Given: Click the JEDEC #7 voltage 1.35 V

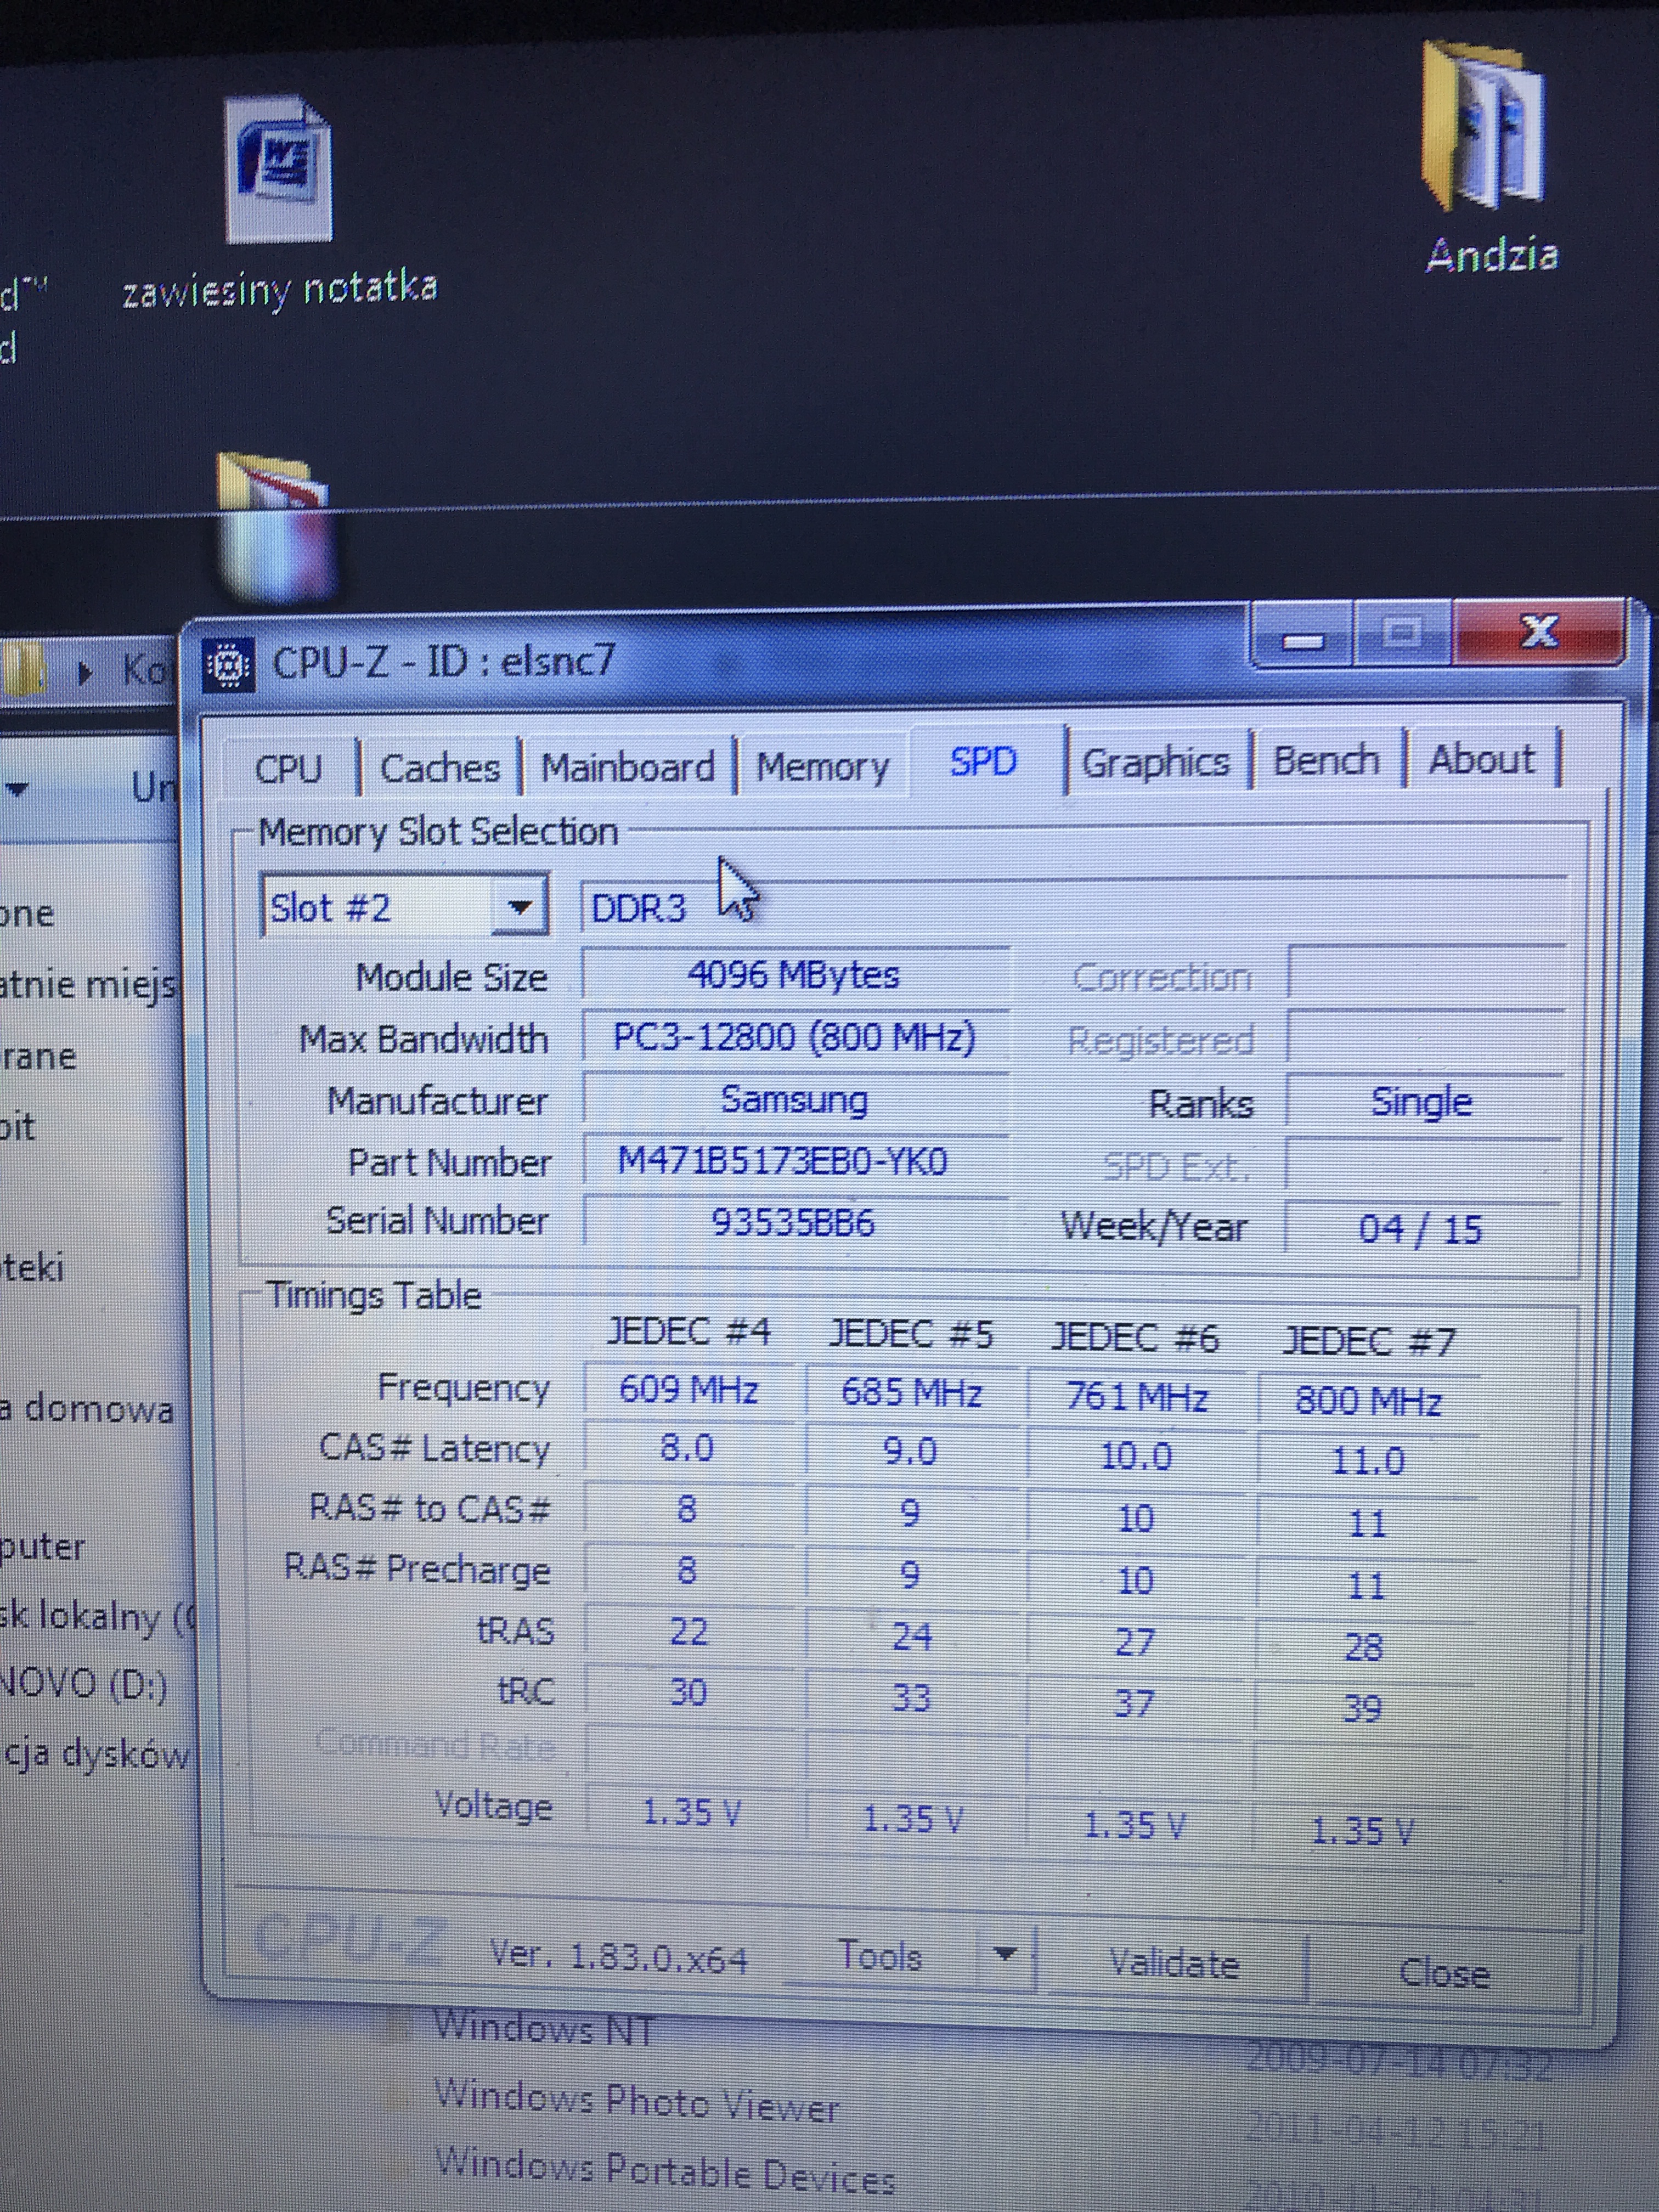Looking at the screenshot, I should (x=1362, y=1831).
